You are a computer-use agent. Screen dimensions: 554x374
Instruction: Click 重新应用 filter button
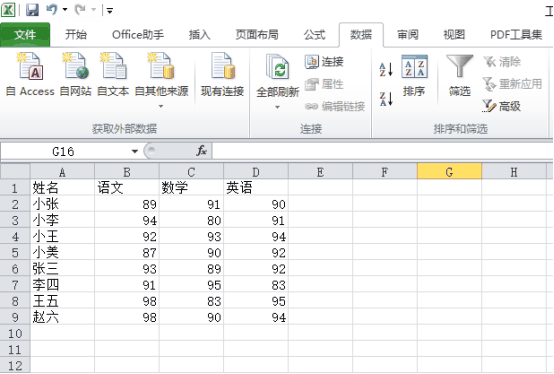click(x=512, y=84)
